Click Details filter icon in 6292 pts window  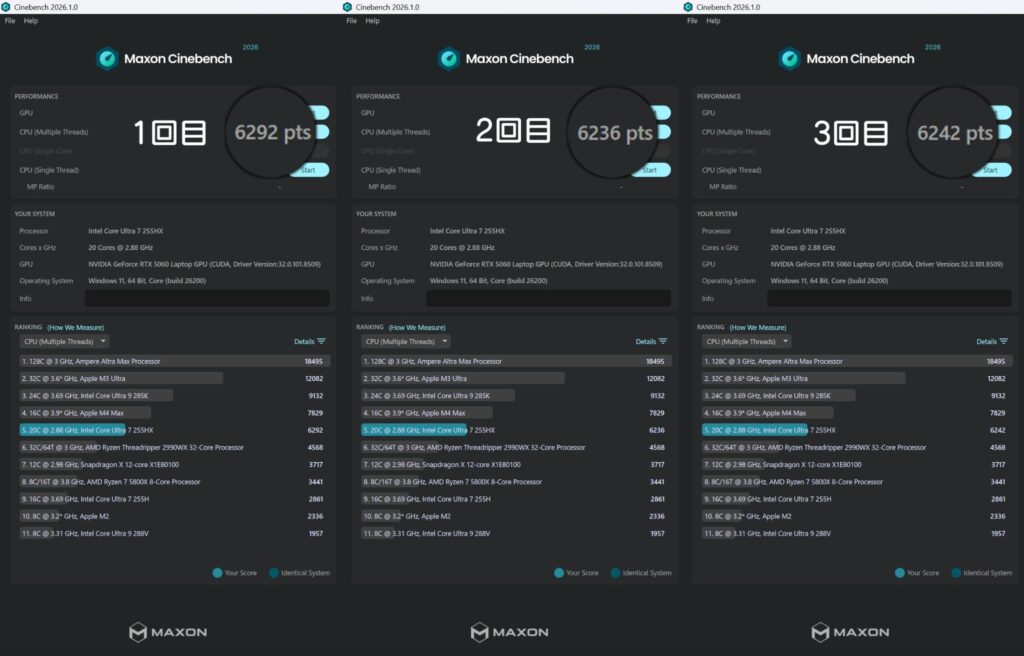(x=321, y=341)
